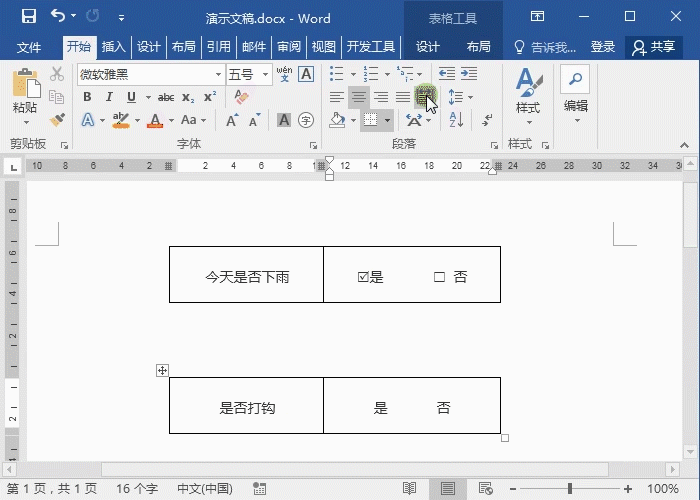The image size is (700, 500).
Task: Save the document with the floppy icon
Action: click(29, 17)
